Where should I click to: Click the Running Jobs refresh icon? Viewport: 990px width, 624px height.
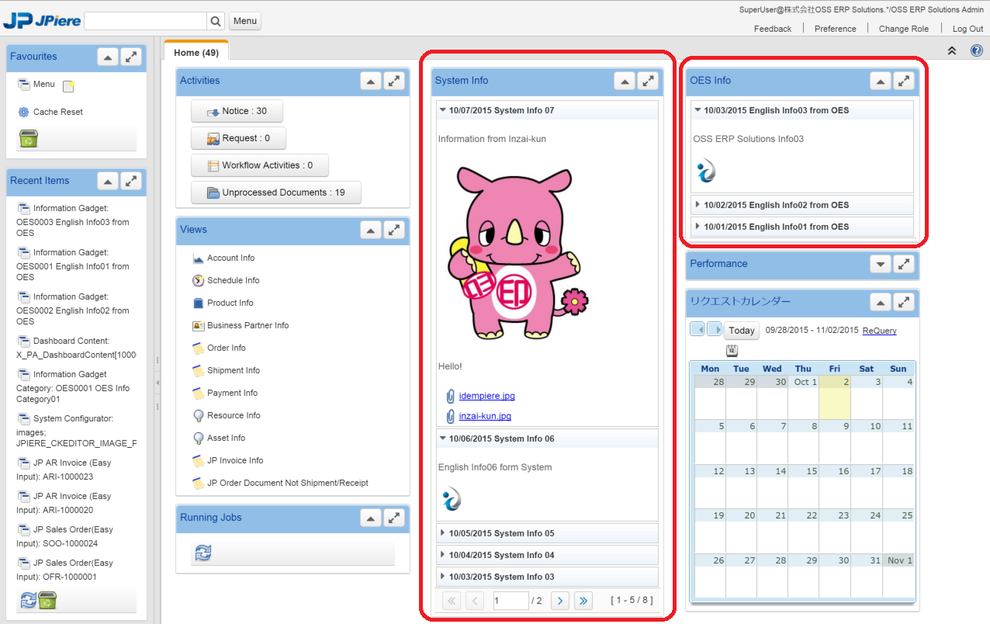tap(203, 552)
